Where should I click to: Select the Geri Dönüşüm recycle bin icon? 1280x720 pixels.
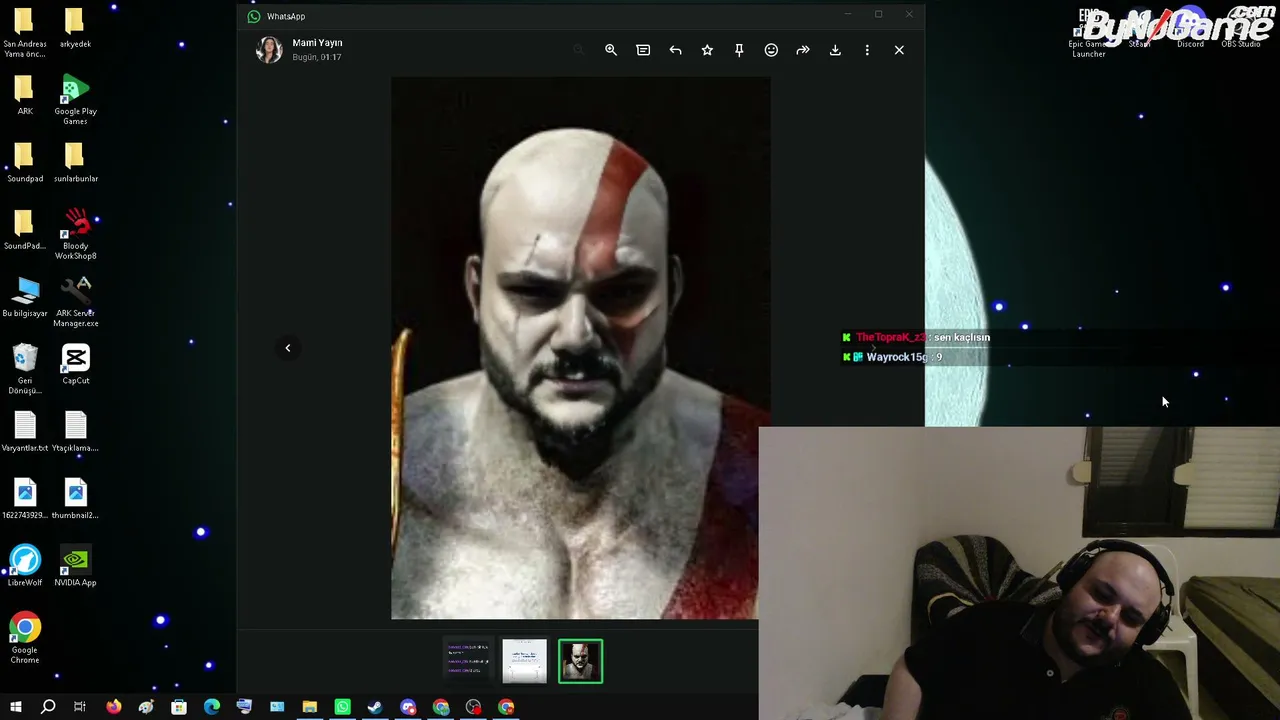click(24, 370)
